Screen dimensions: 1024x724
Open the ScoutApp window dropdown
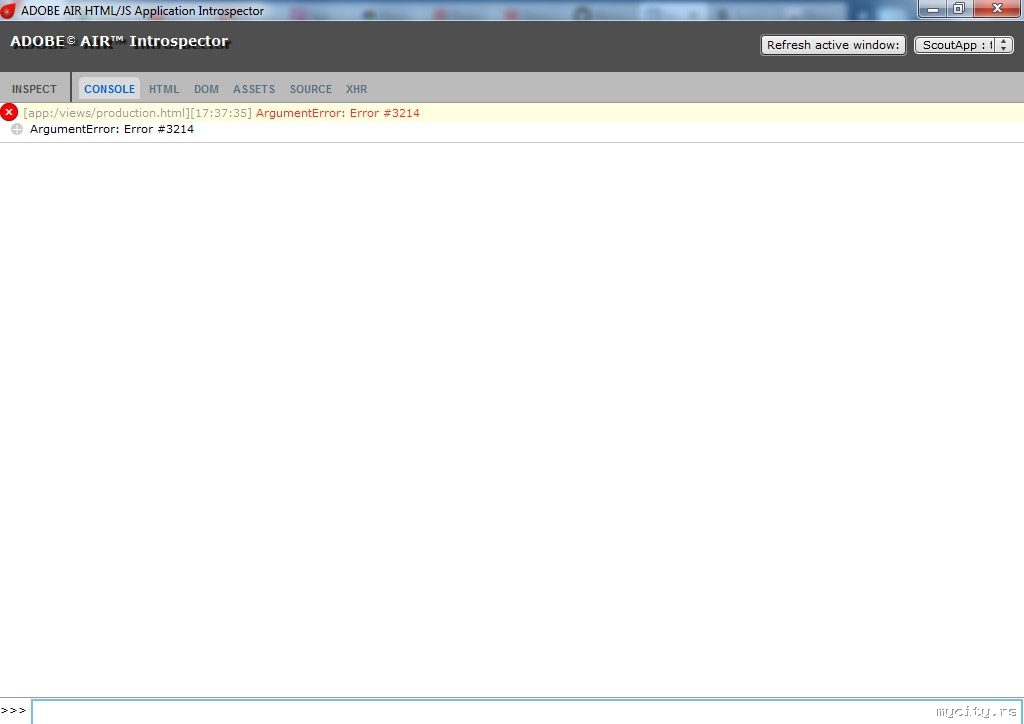[x=964, y=45]
